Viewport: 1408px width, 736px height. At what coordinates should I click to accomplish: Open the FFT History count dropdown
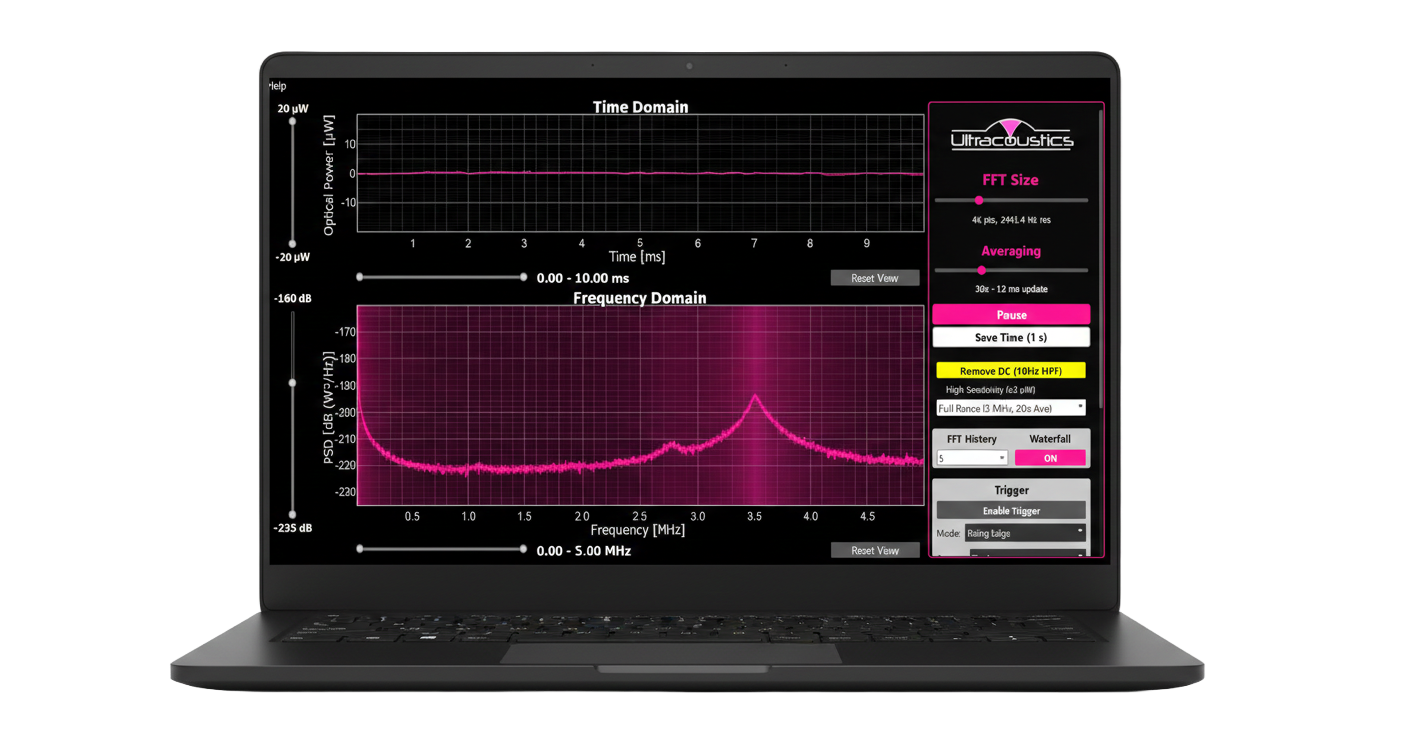point(971,457)
